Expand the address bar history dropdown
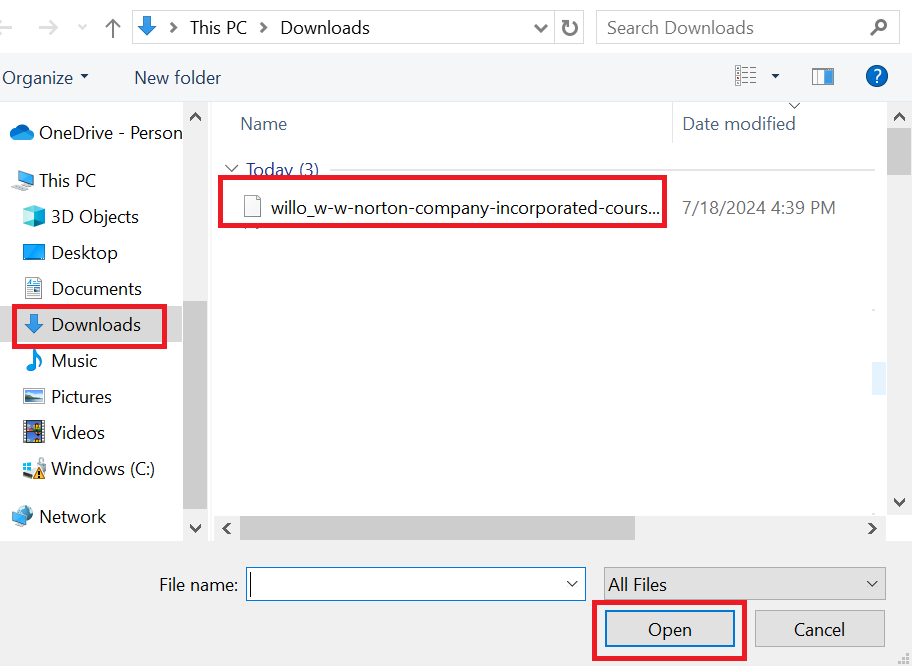This screenshot has height=666, width=914. [540, 28]
